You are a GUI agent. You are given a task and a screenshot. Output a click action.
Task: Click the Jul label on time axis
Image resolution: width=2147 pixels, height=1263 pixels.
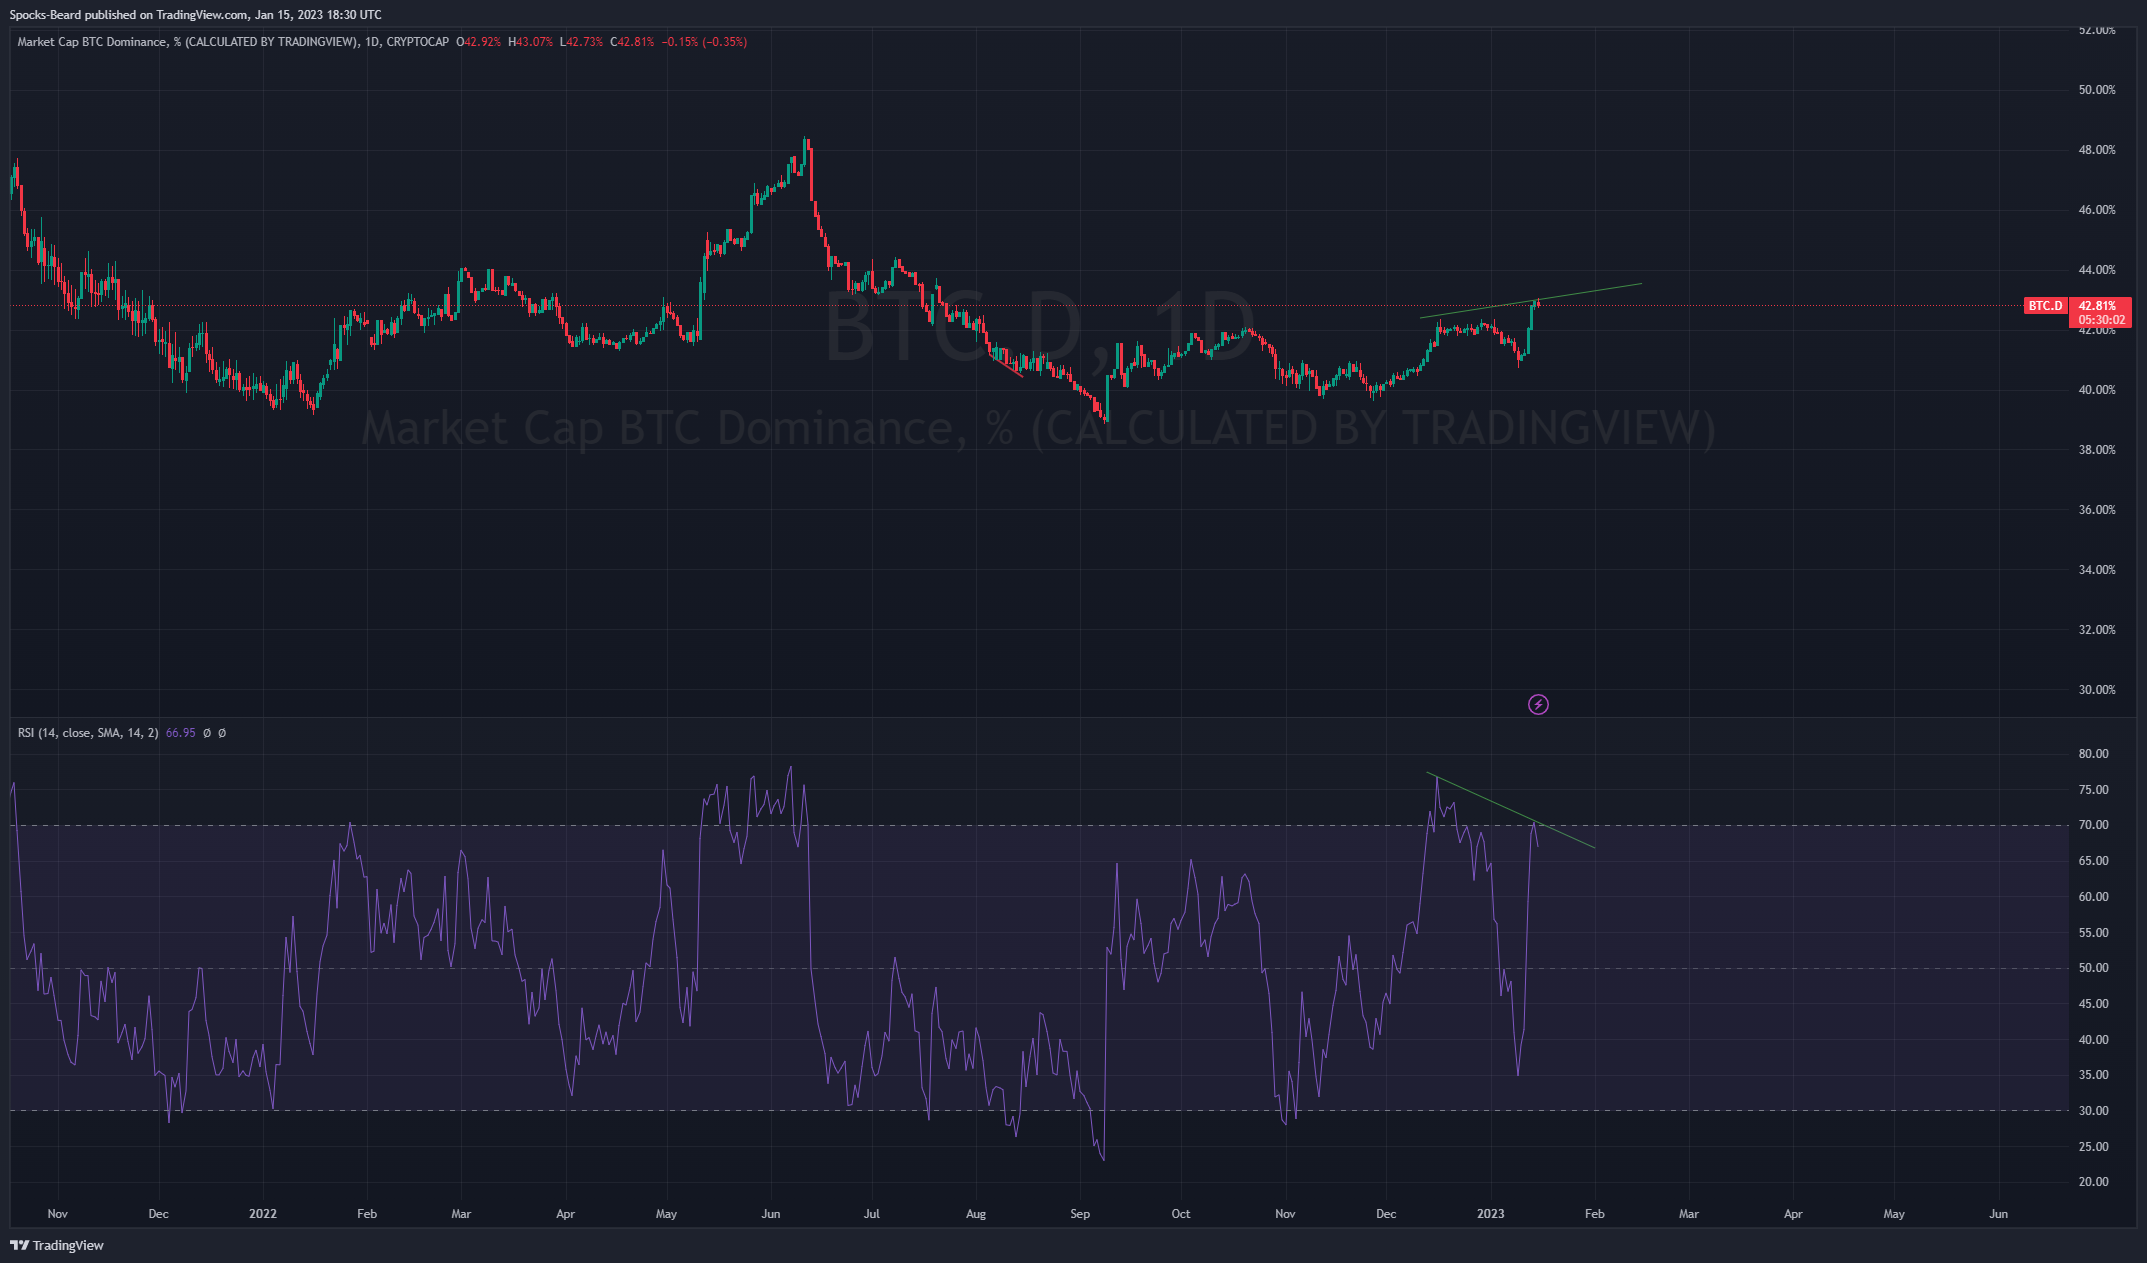(x=872, y=1214)
